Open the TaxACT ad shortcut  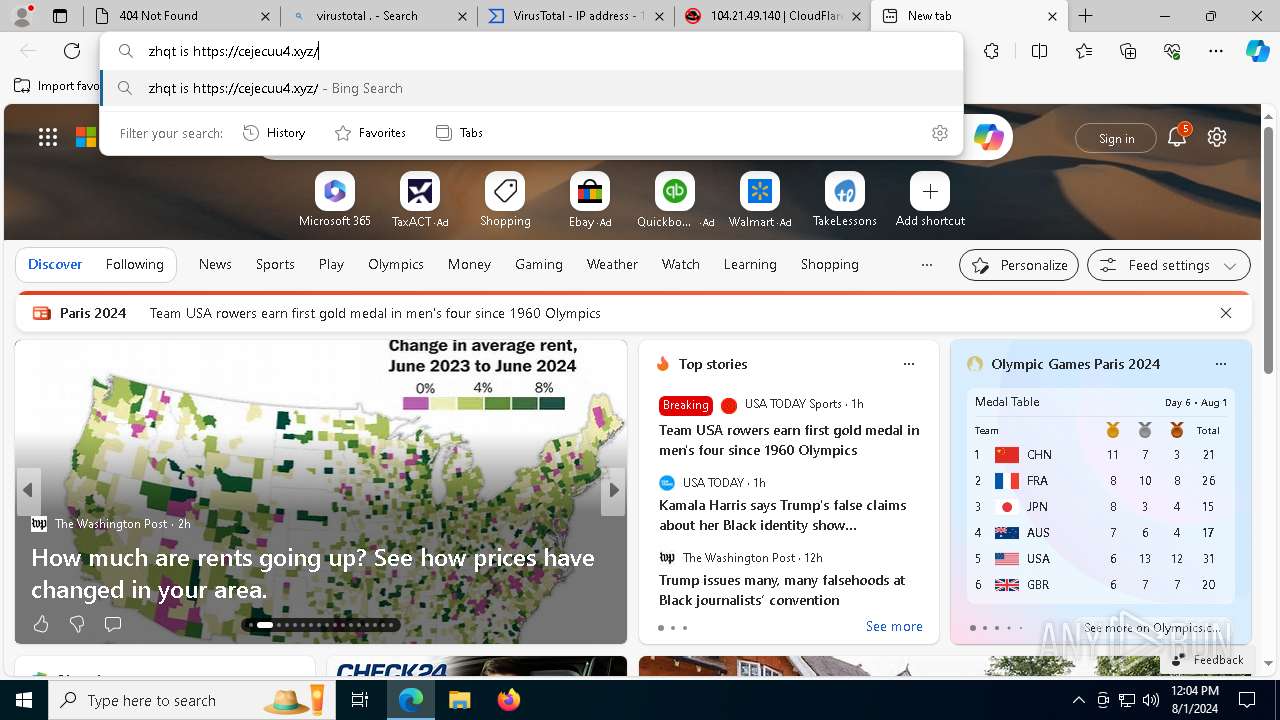coord(420,199)
